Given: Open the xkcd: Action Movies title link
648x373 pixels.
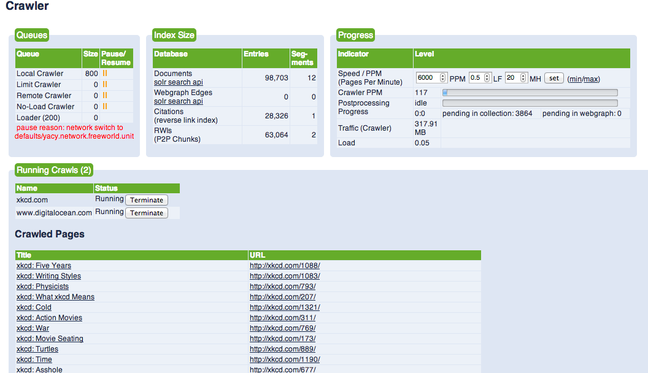Looking at the screenshot, I should (49, 318).
